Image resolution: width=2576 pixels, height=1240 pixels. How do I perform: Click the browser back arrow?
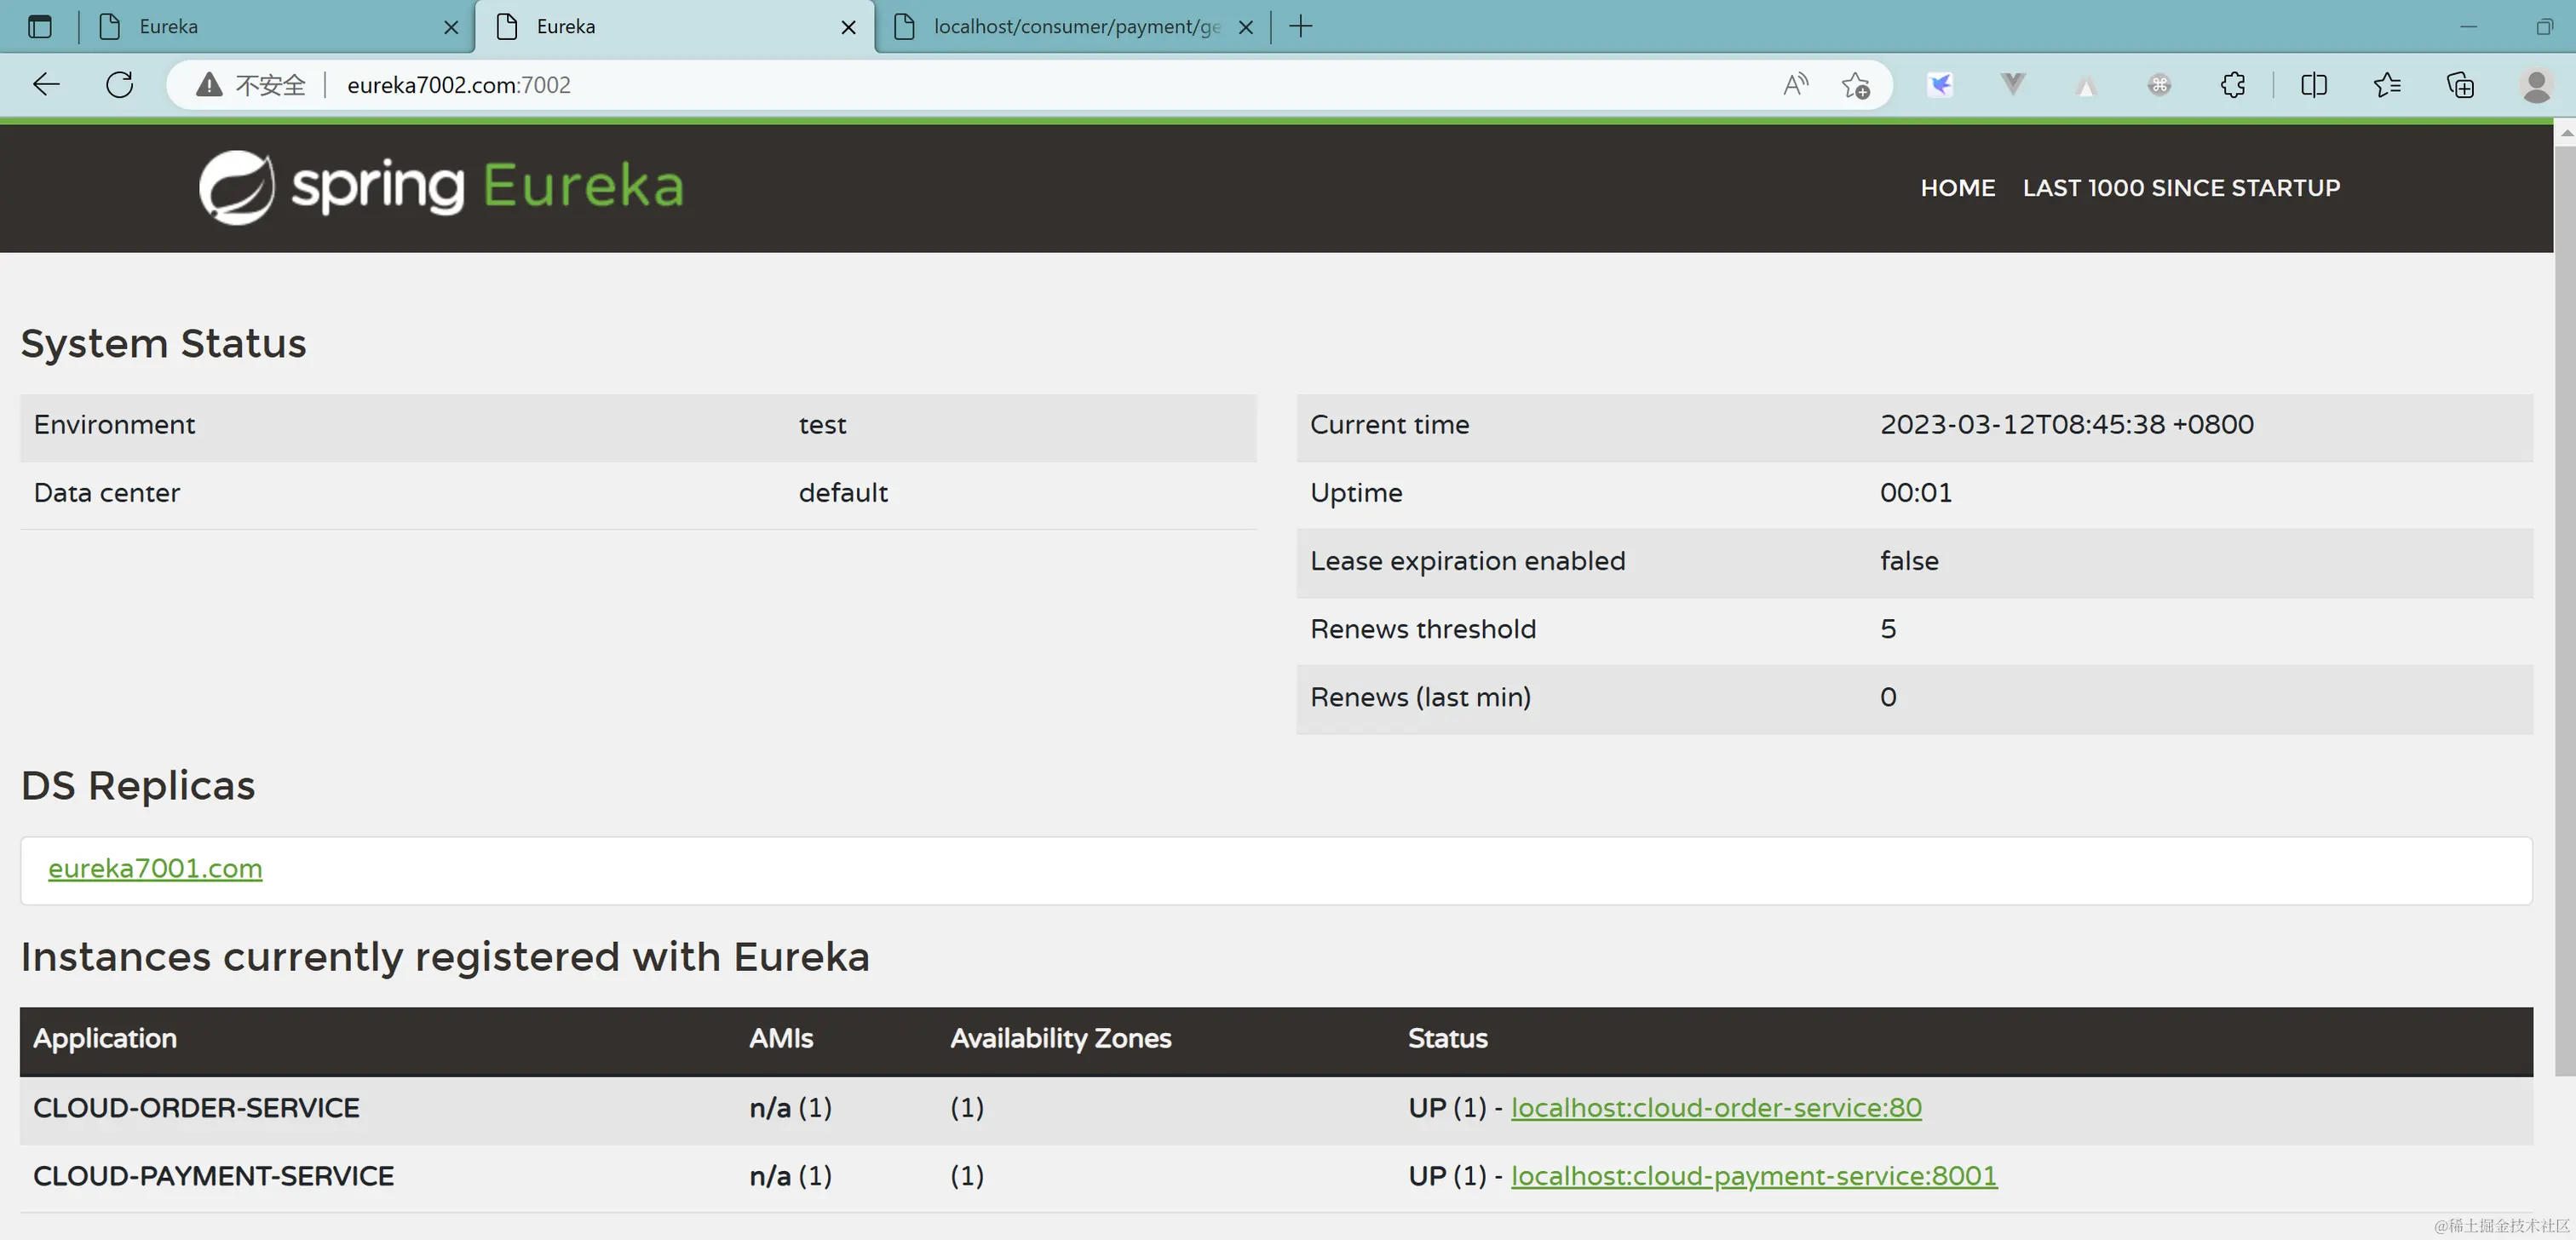pyautogui.click(x=46, y=85)
